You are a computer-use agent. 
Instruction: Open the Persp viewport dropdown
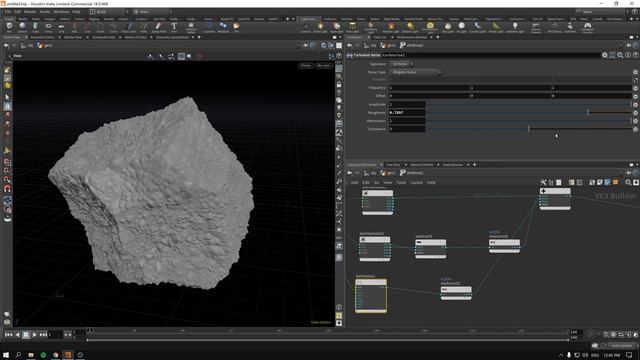pyautogui.click(x=306, y=66)
